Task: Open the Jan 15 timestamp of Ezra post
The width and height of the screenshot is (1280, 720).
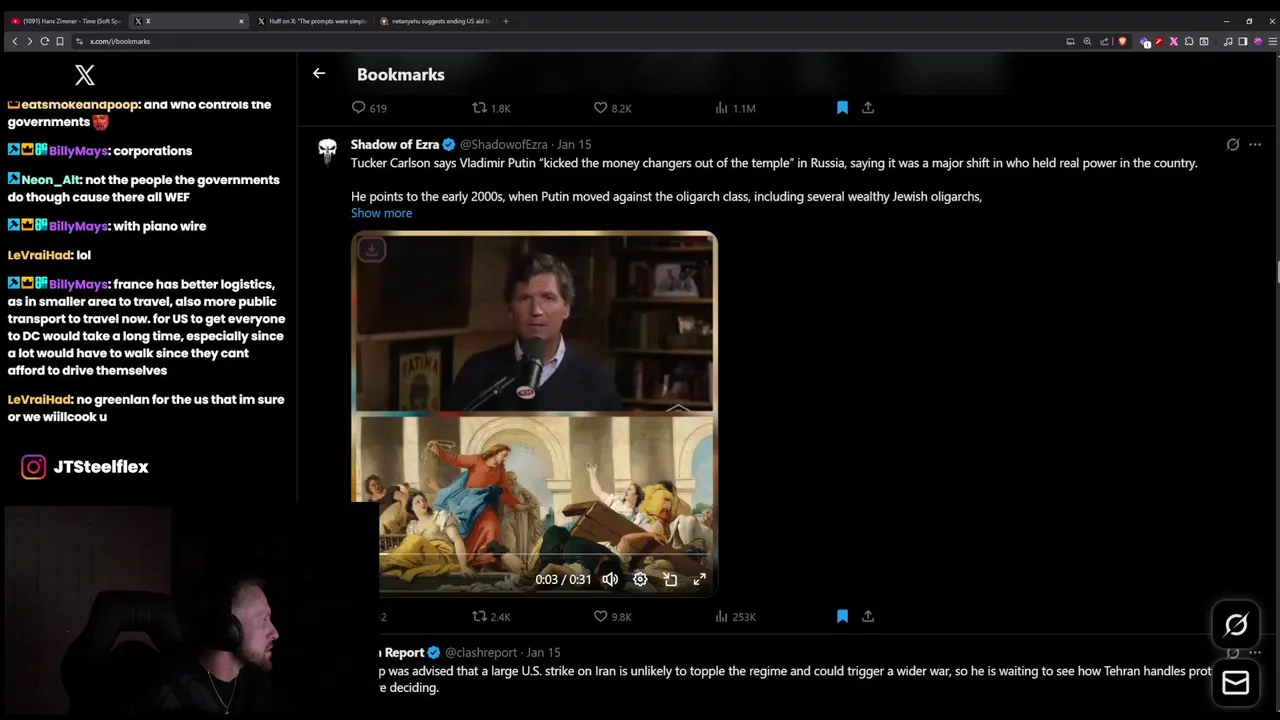Action: coord(574,145)
